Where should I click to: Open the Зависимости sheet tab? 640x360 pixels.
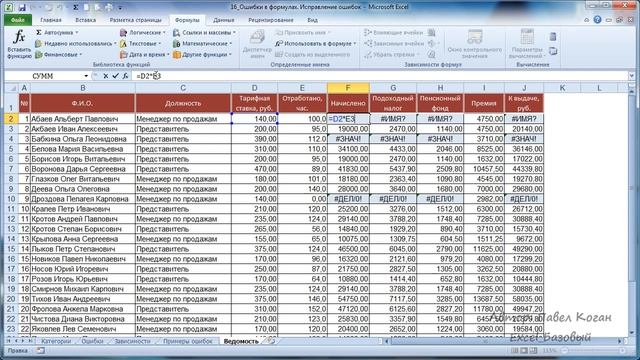point(132,341)
